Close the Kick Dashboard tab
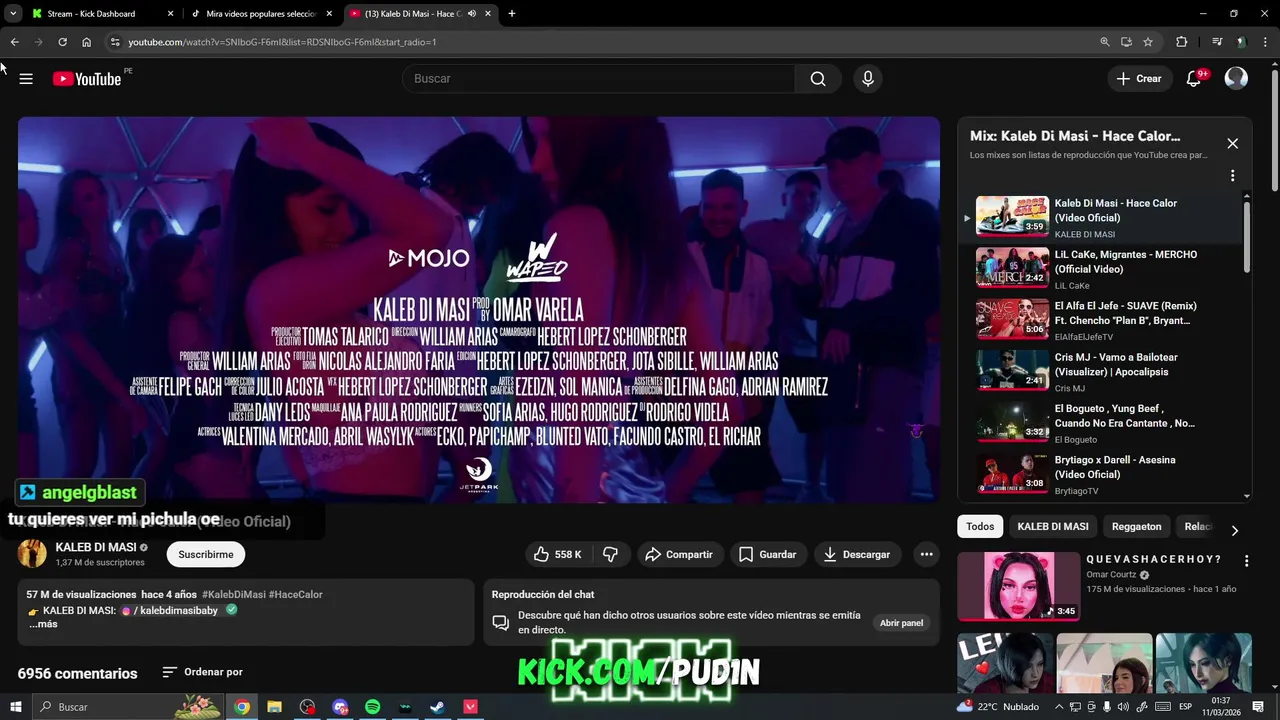The image size is (1280, 720). 170,14
